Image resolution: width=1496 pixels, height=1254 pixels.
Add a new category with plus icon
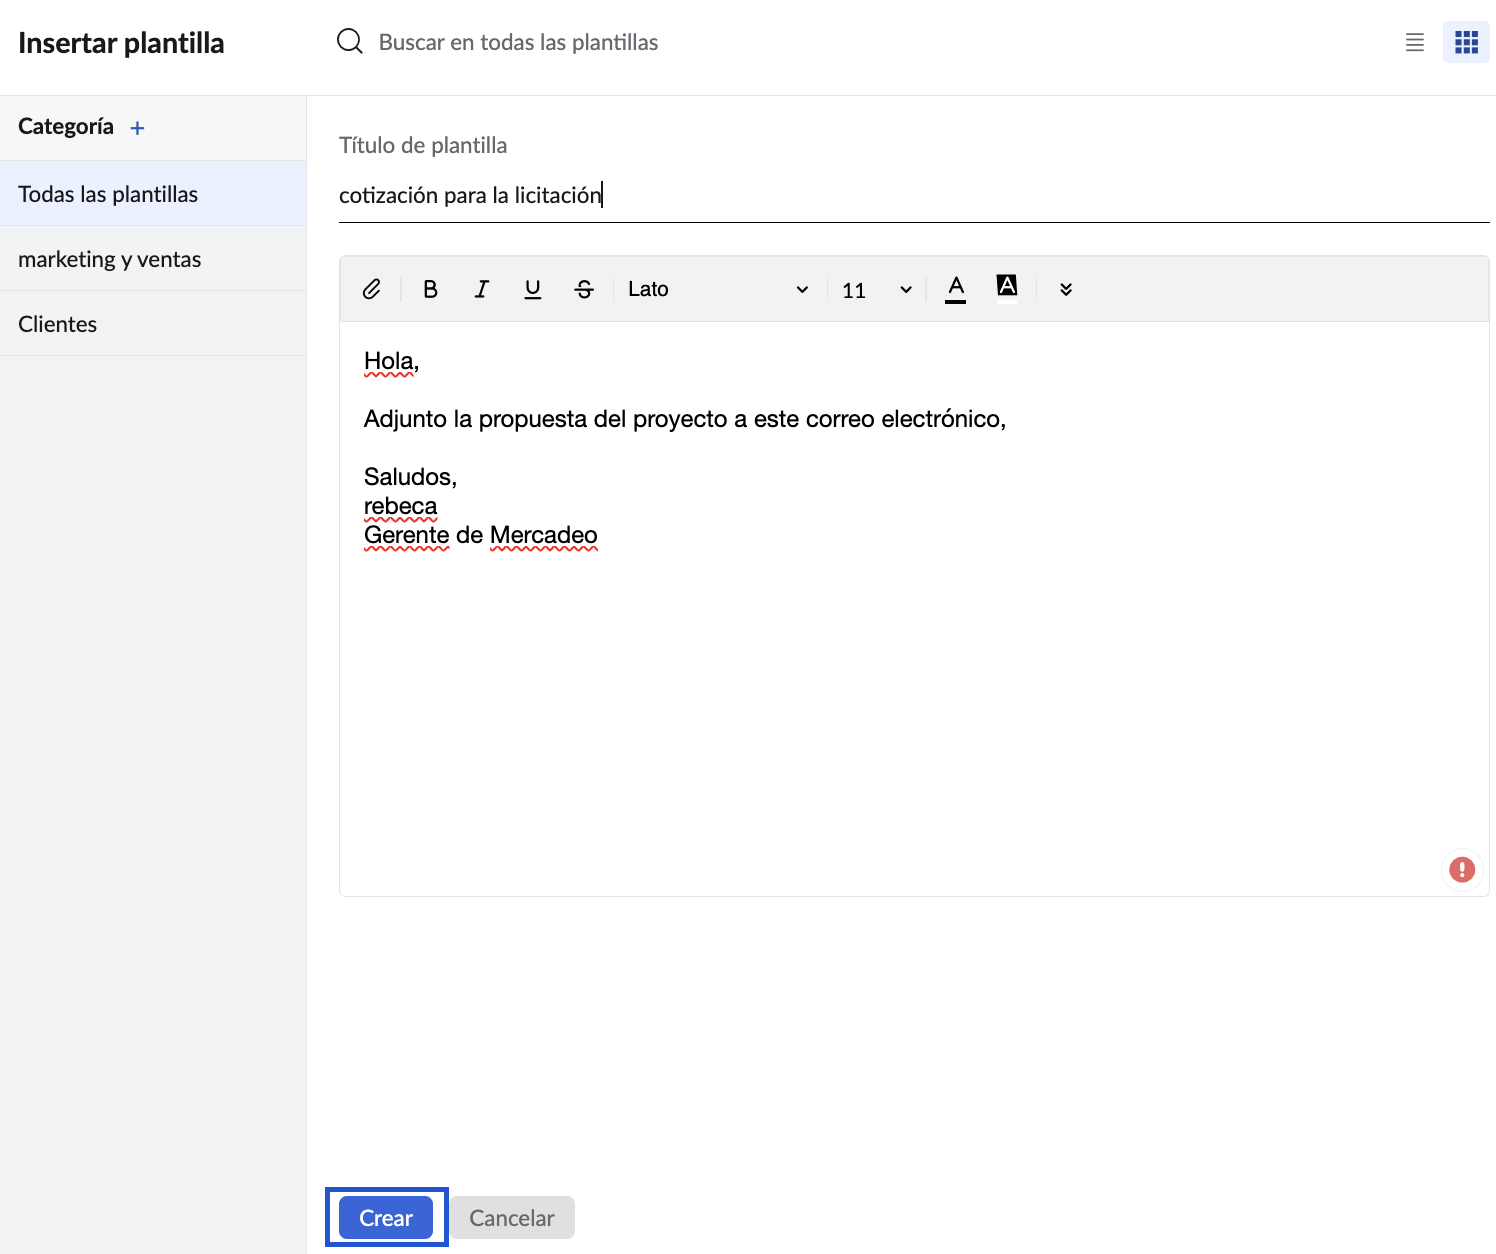click(x=138, y=128)
